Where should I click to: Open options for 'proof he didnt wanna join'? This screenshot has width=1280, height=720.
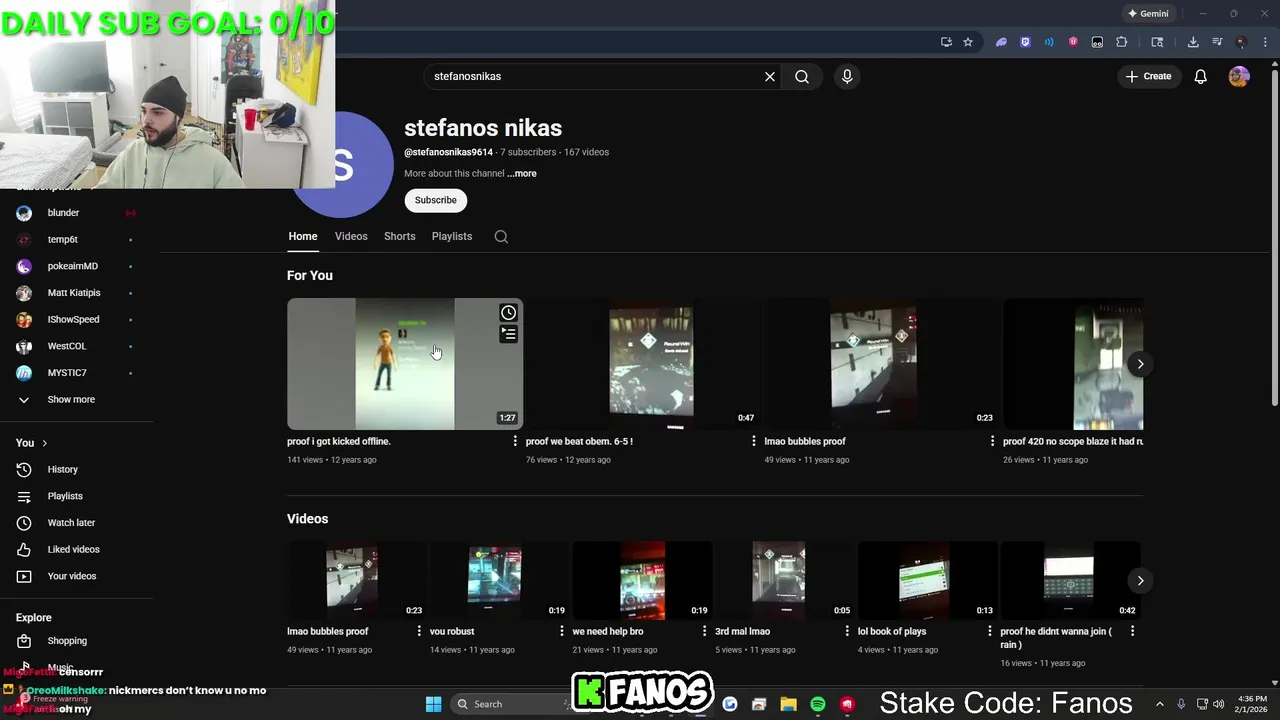pyautogui.click(x=1132, y=631)
